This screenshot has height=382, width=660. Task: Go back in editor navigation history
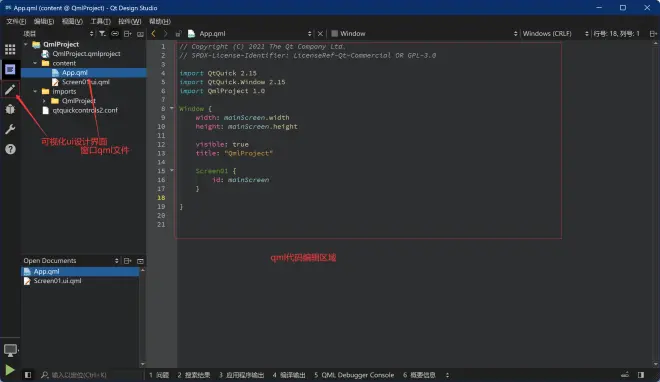point(154,33)
